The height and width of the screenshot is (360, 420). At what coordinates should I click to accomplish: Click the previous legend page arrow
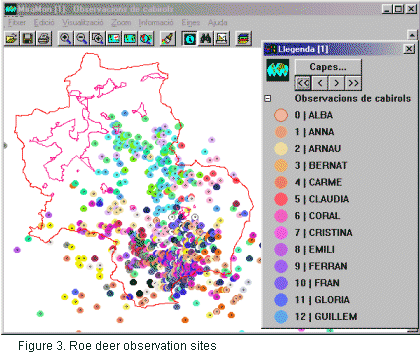(320, 83)
